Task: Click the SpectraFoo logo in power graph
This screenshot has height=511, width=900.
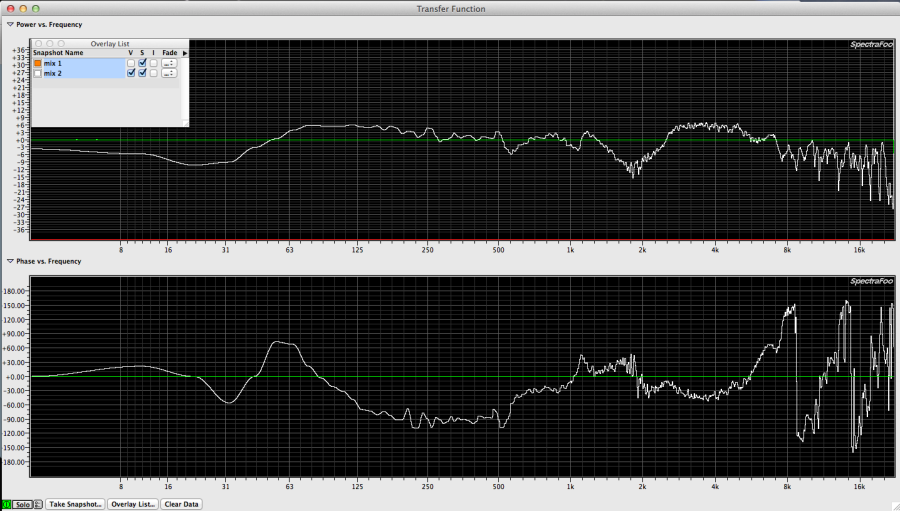Action: pyautogui.click(x=869, y=45)
